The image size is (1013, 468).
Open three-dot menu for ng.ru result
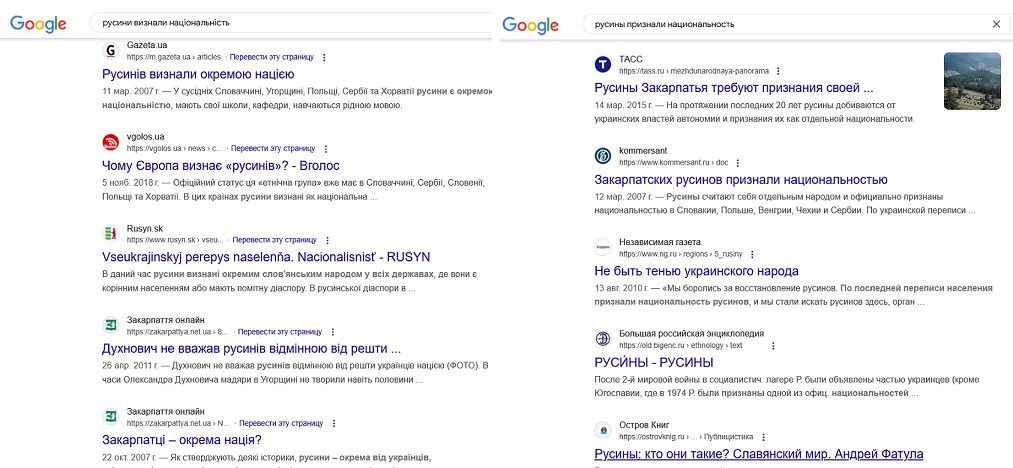tap(752, 255)
